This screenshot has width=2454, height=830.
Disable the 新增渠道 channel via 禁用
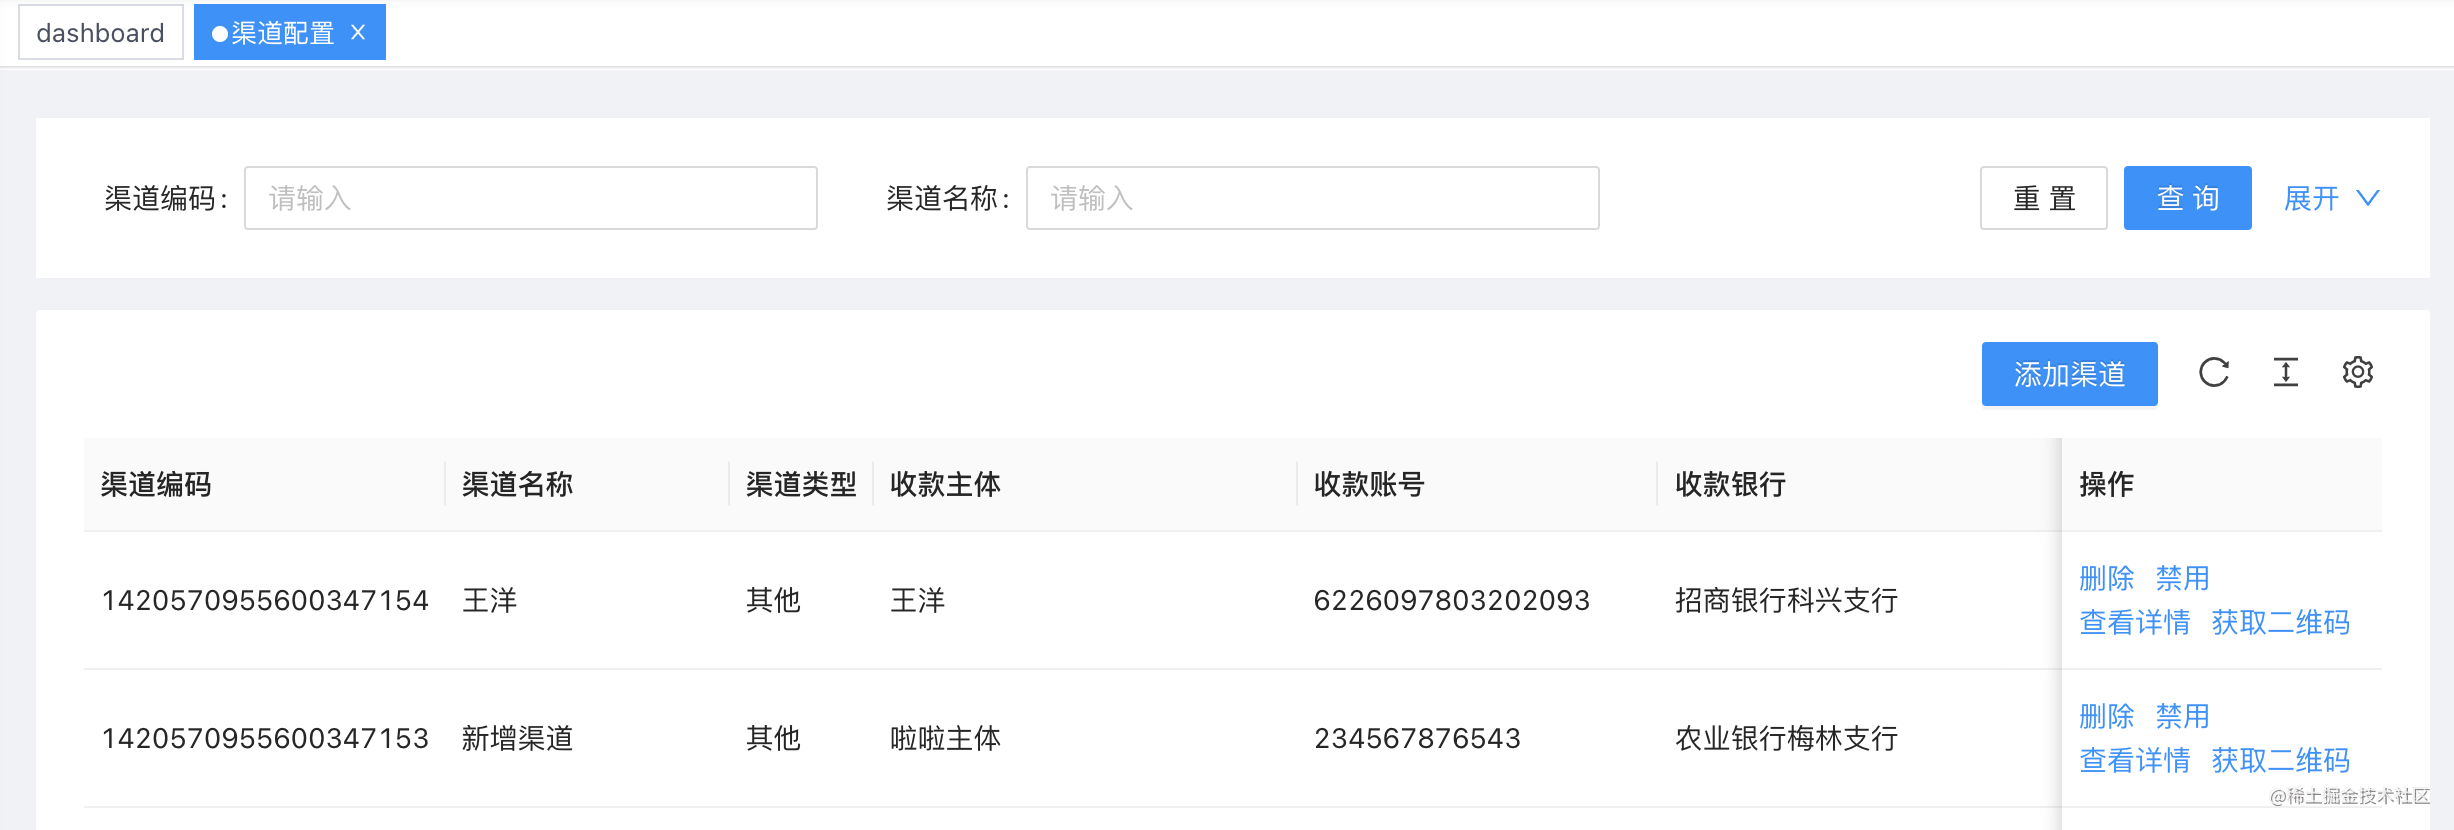click(x=2183, y=716)
